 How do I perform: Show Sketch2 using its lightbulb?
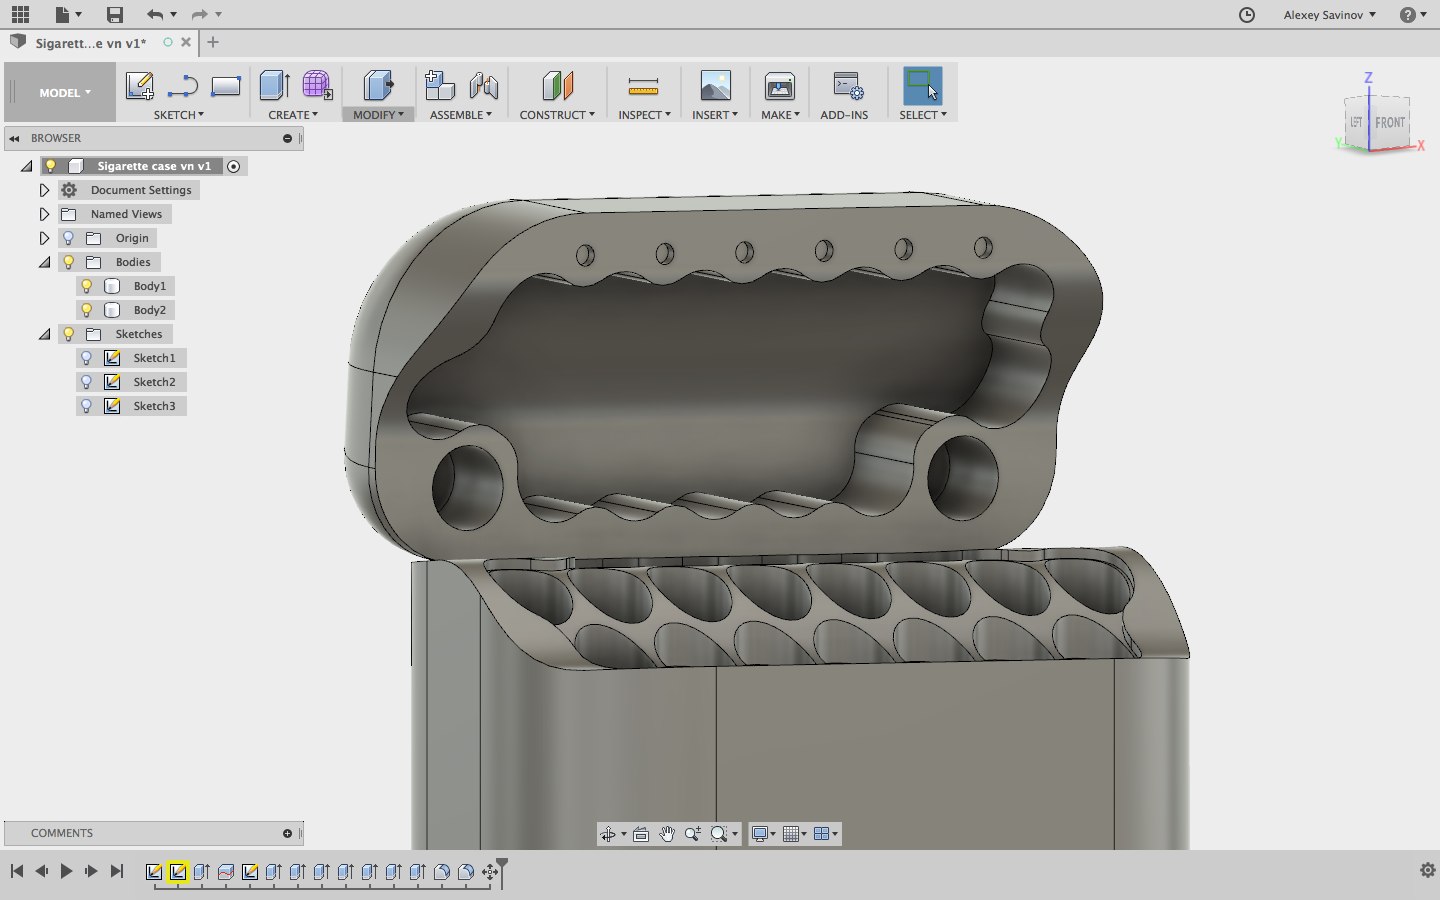point(87,382)
